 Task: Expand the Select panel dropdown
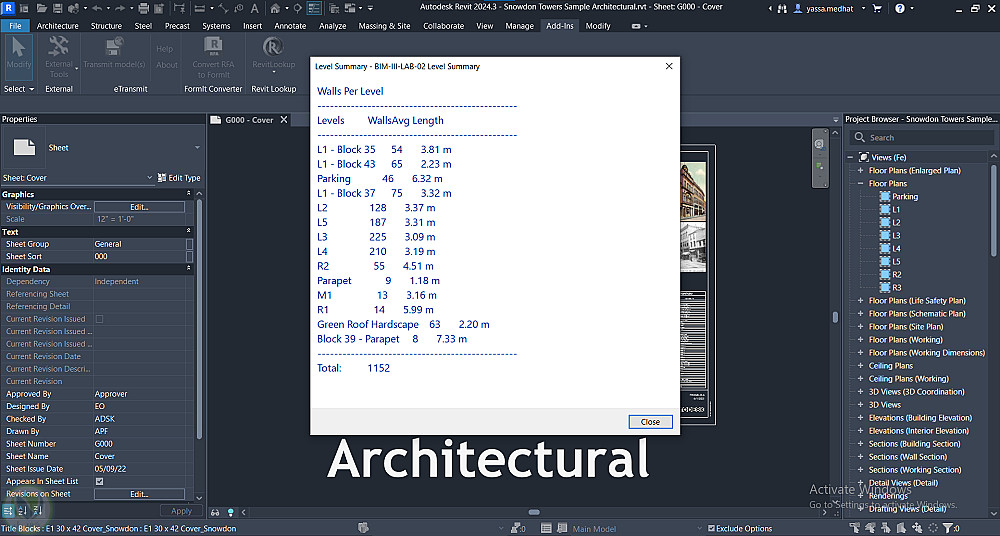[18, 89]
